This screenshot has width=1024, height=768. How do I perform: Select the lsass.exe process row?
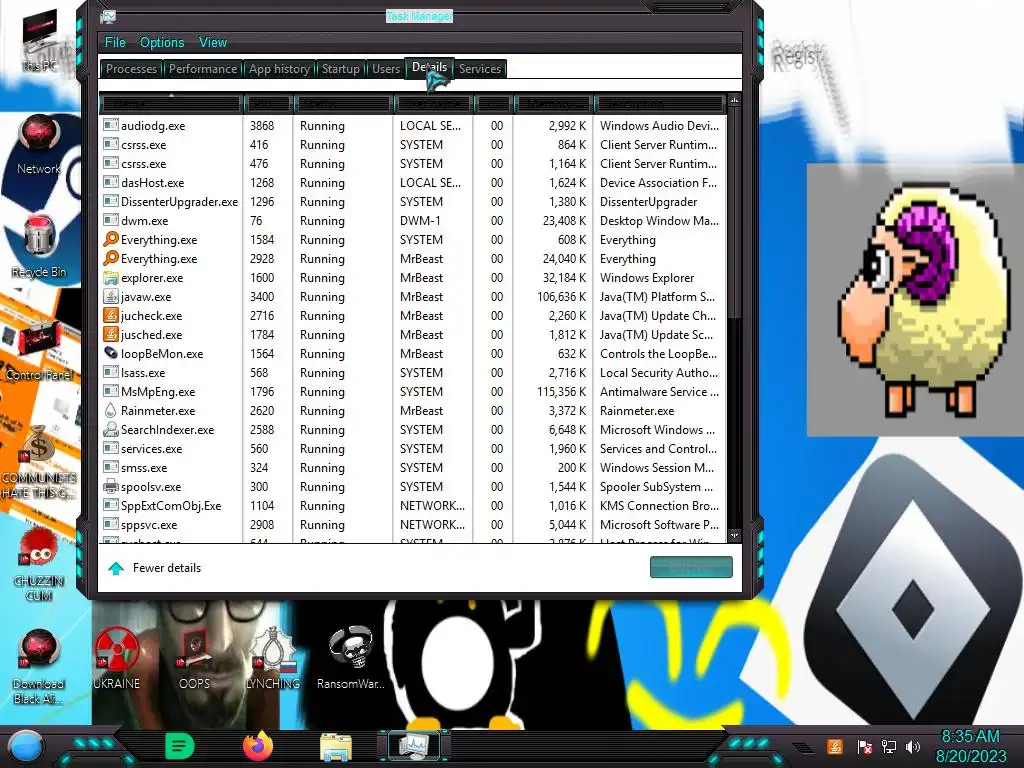click(413, 372)
